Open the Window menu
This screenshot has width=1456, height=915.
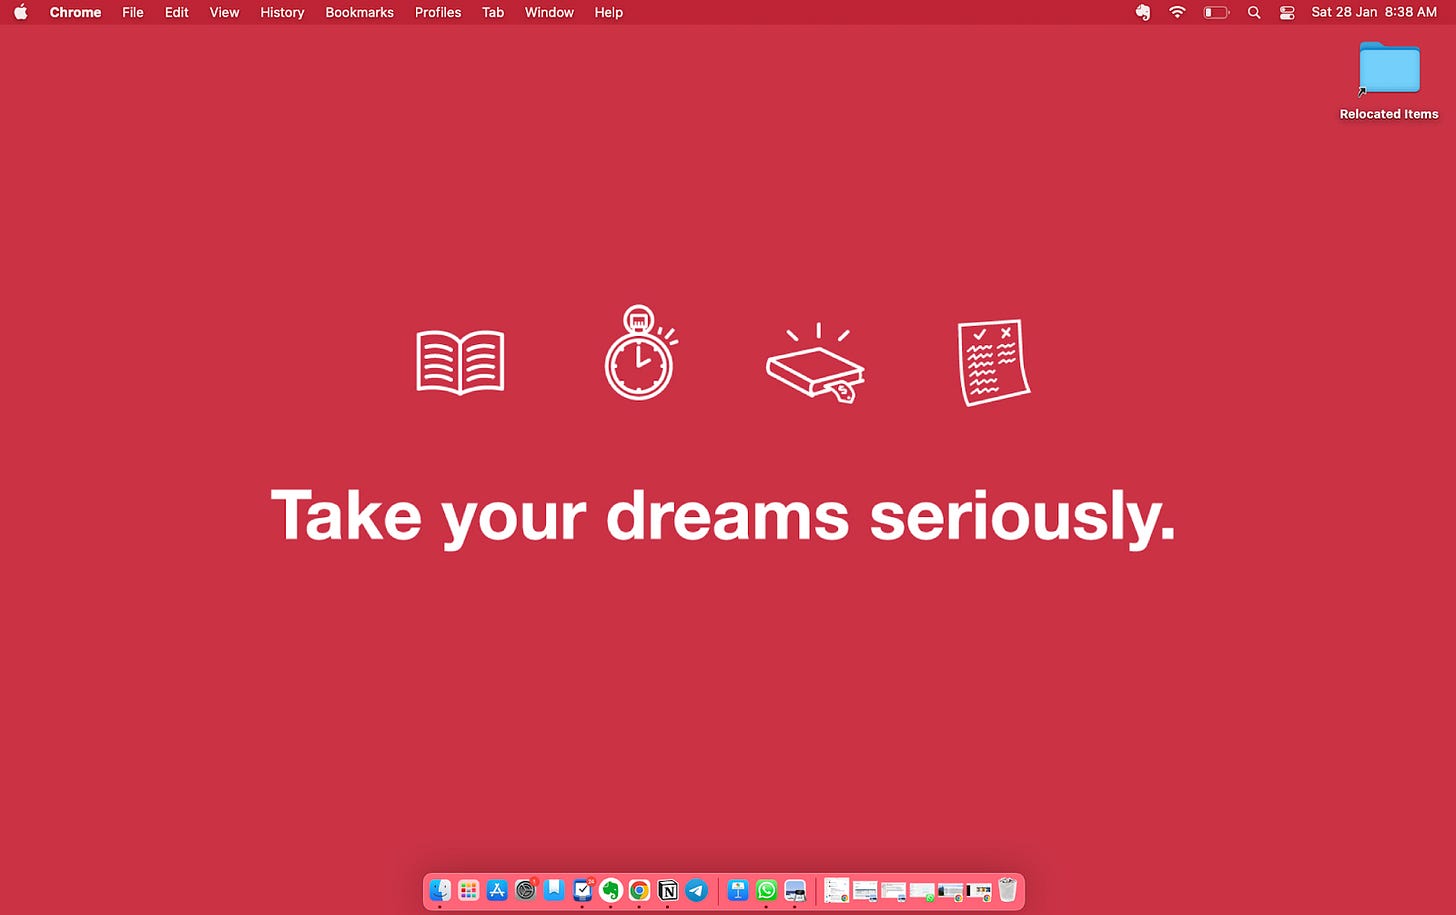click(549, 12)
